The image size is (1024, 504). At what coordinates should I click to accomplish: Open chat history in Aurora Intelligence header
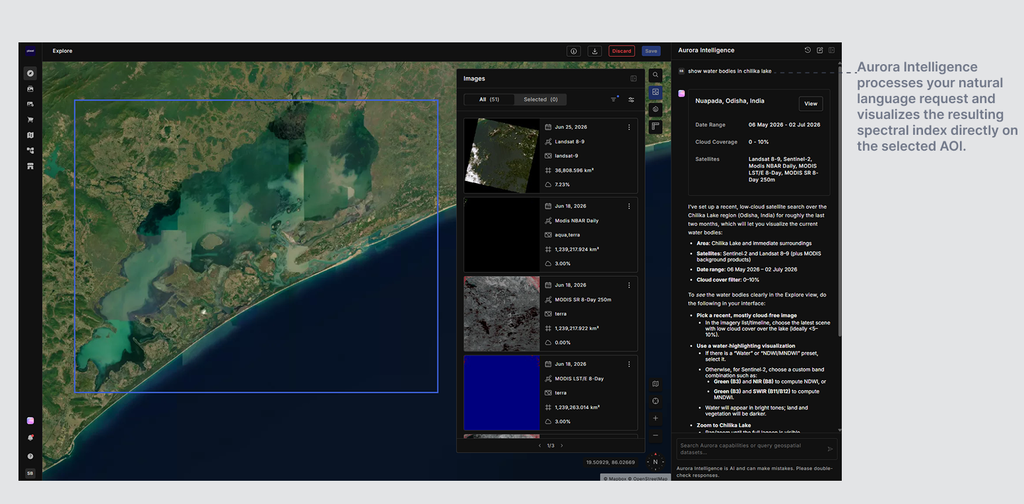point(808,50)
